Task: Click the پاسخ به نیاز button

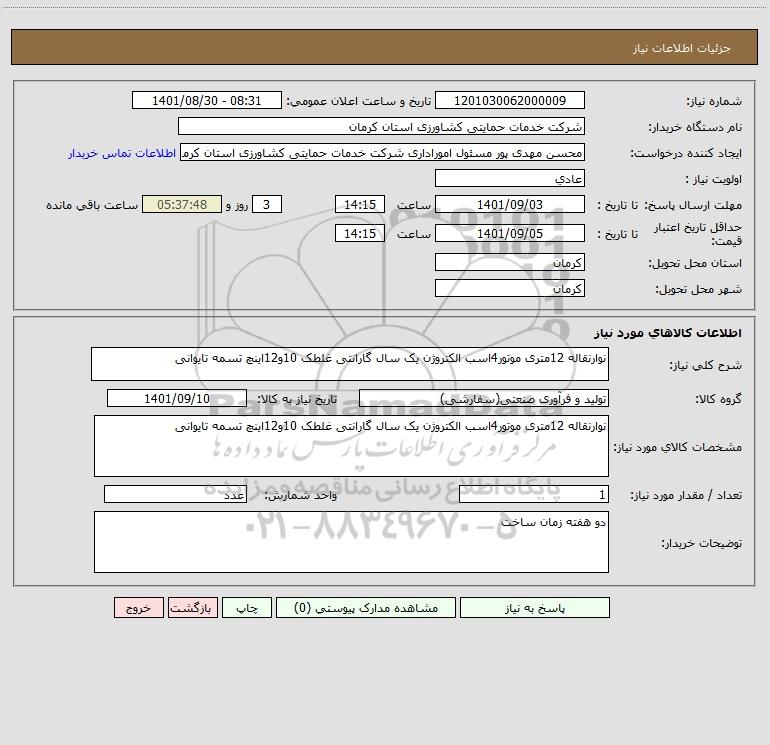Action: point(535,607)
